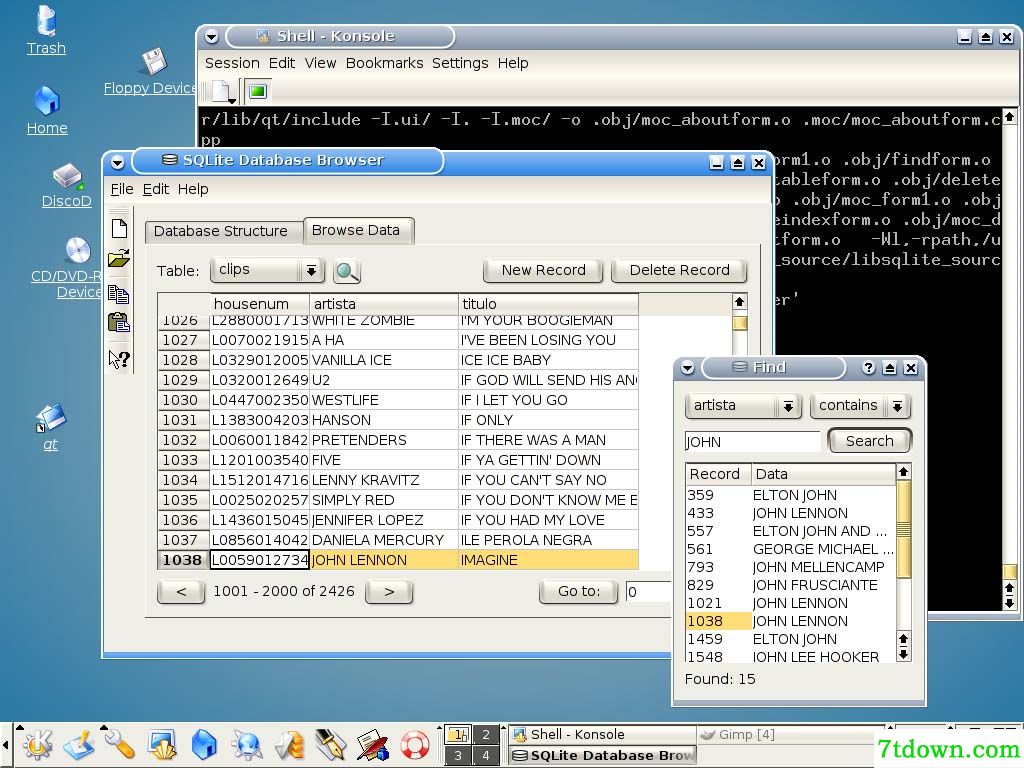
Task: Click the Go to: button
Action: pyautogui.click(x=579, y=592)
